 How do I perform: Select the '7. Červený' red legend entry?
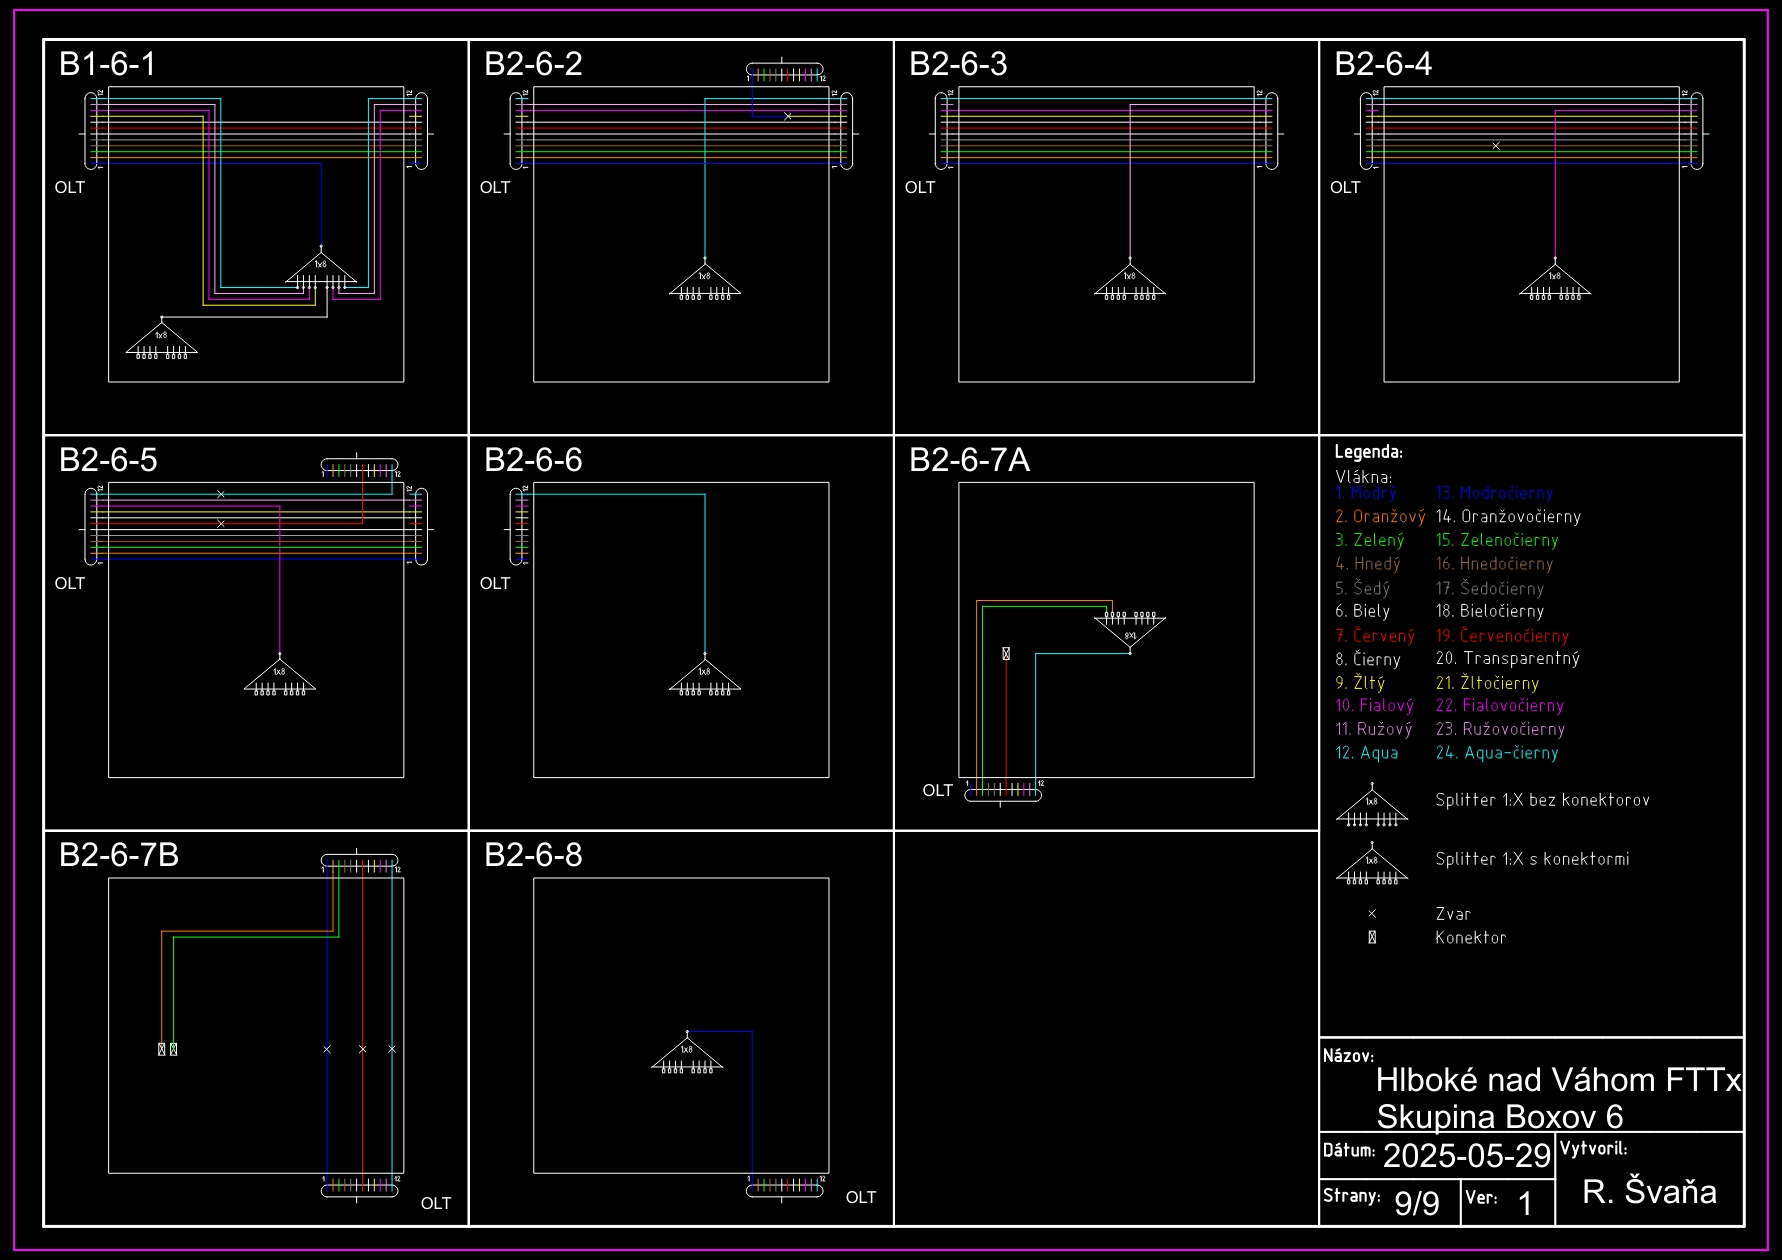coord(1374,636)
